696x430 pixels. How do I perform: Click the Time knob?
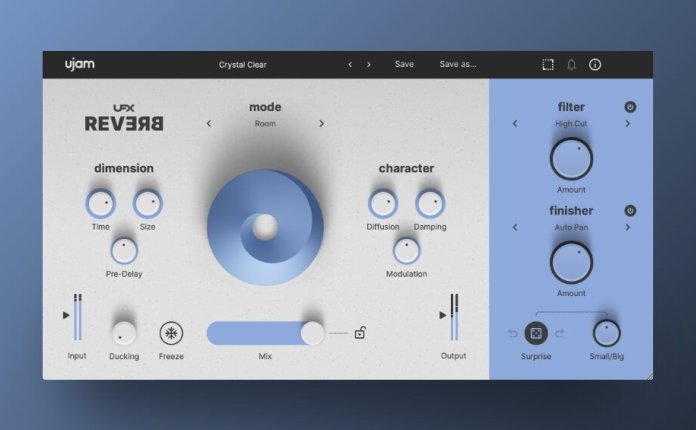coord(100,204)
